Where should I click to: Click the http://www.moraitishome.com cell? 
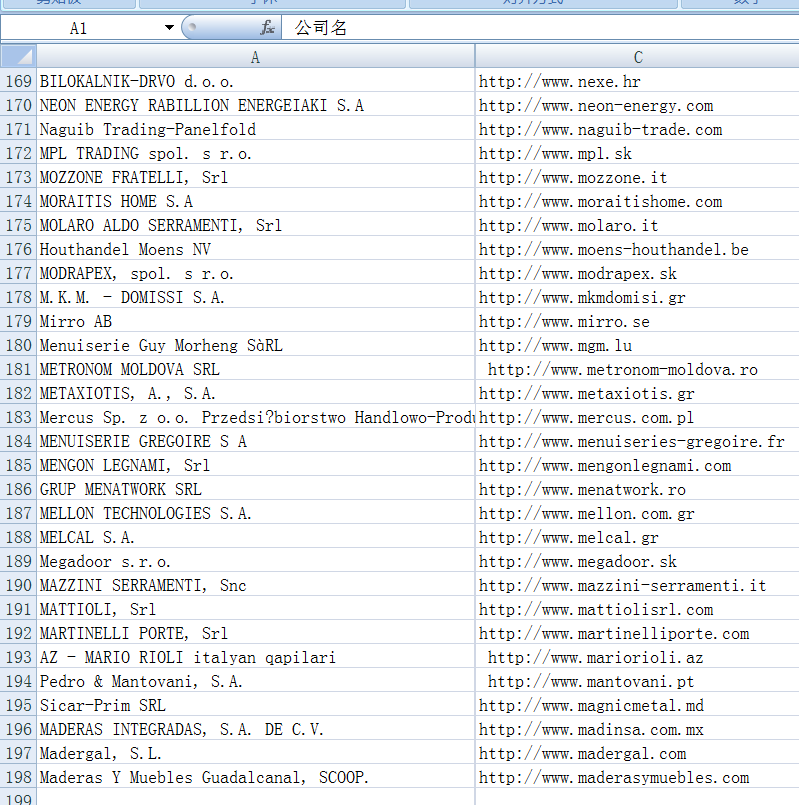click(x=637, y=201)
